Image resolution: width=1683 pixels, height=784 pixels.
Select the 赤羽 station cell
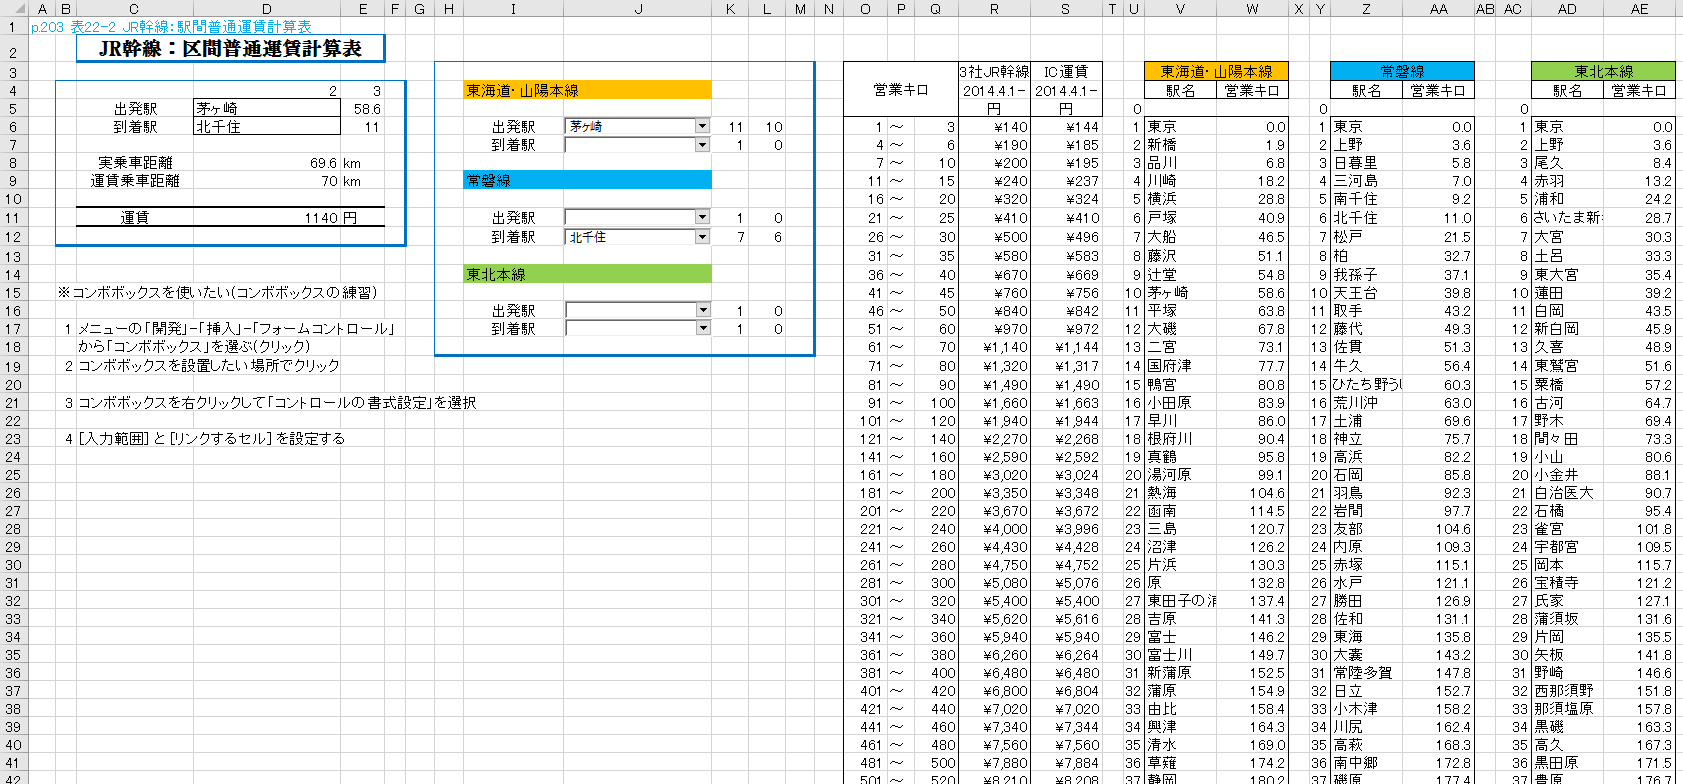click(1567, 181)
